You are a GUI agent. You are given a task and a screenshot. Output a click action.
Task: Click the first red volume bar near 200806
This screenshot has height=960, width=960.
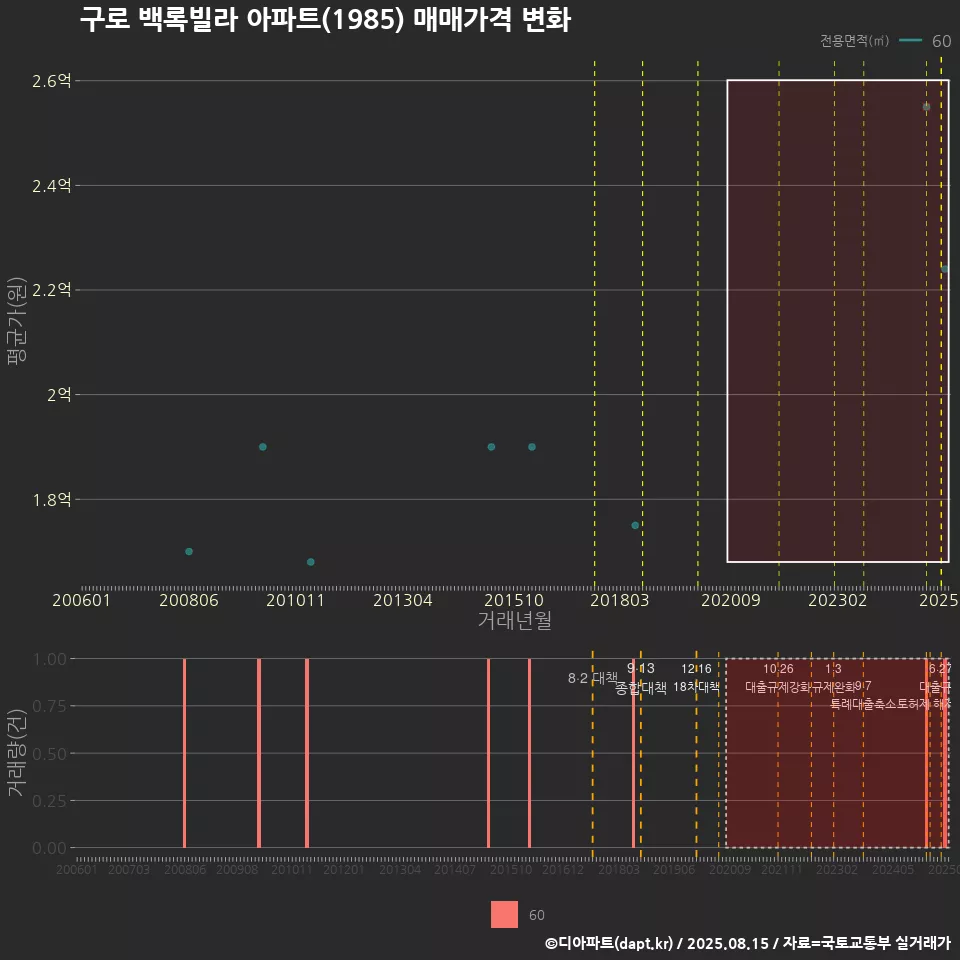point(184,753)
